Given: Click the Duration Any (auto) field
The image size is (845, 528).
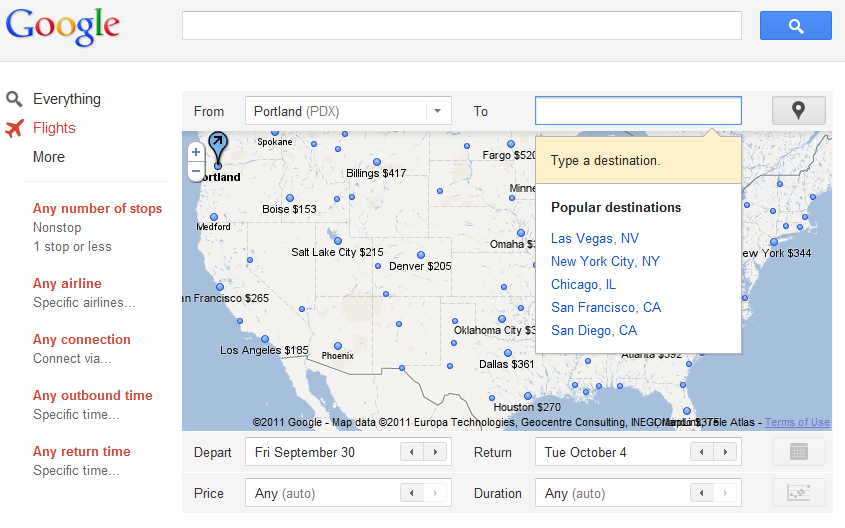Looking at the screenshot, I should 638,492.
